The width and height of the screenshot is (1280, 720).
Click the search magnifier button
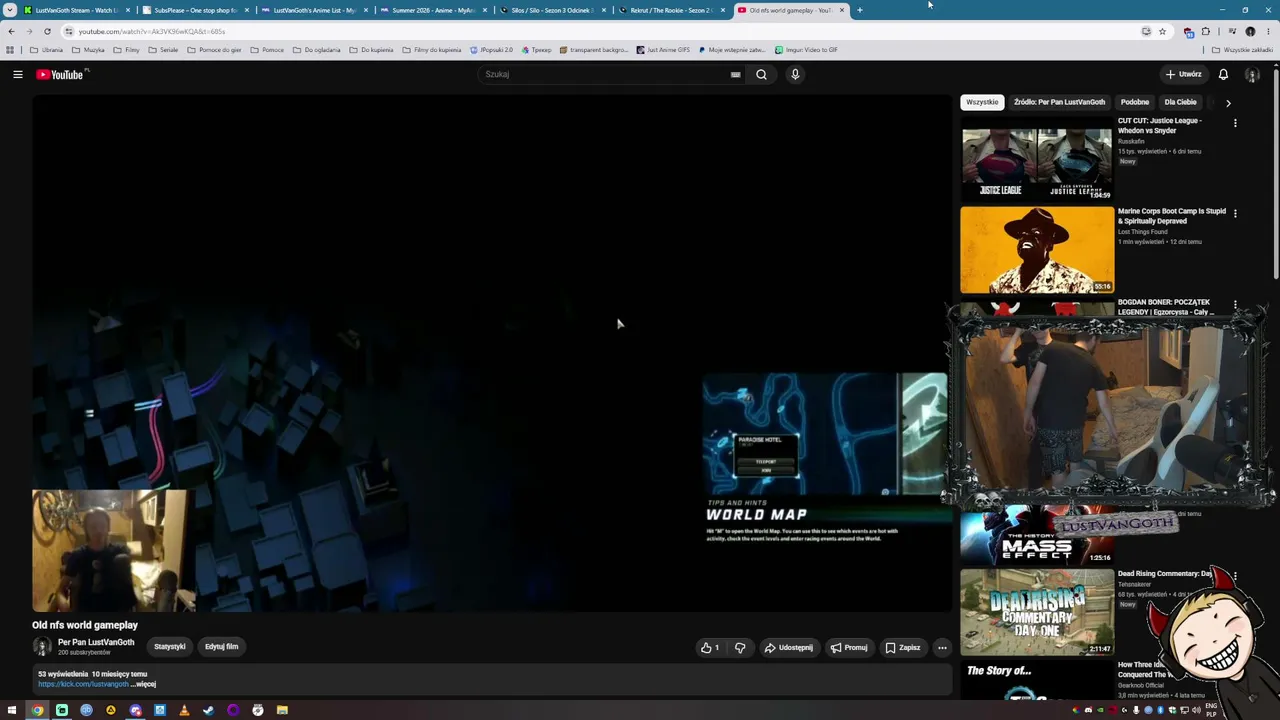[x=761, y=74]
